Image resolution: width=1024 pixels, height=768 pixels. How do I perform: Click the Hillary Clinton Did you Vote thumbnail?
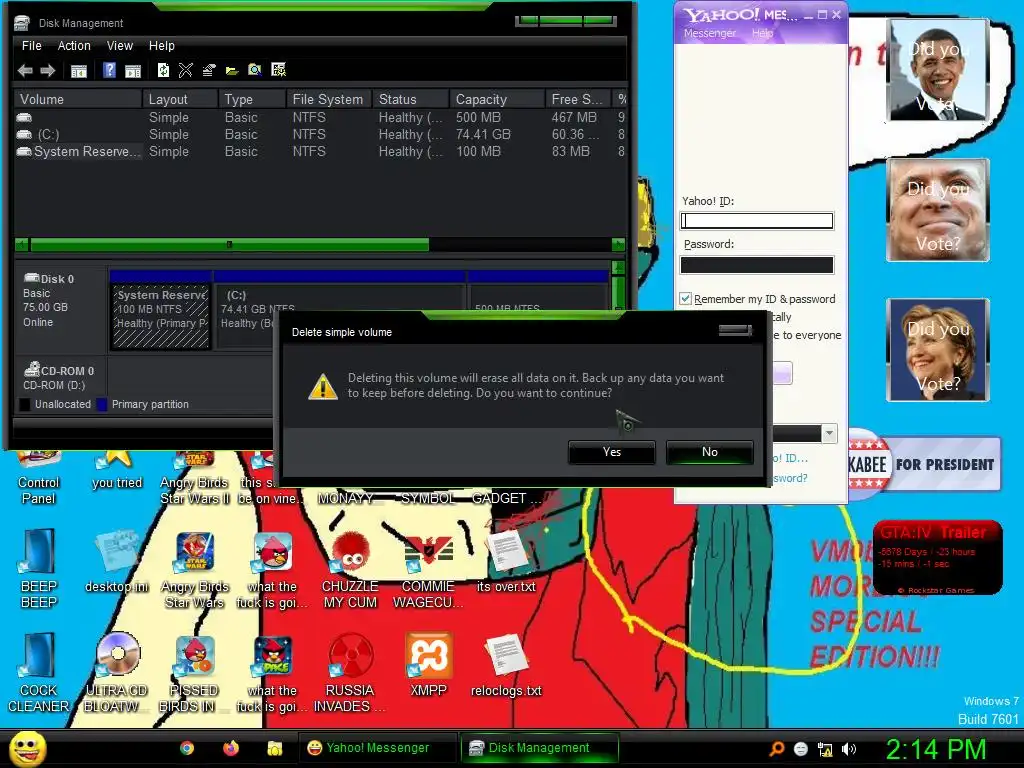[x=938, y=349]
